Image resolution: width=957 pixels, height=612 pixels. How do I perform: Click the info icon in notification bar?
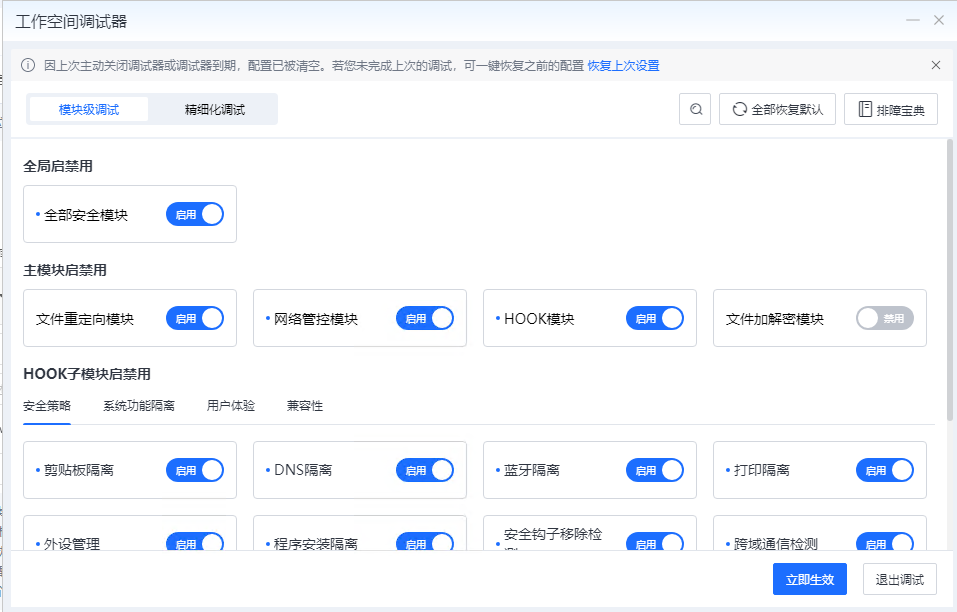pyautogui.click(x=28, y=66)
